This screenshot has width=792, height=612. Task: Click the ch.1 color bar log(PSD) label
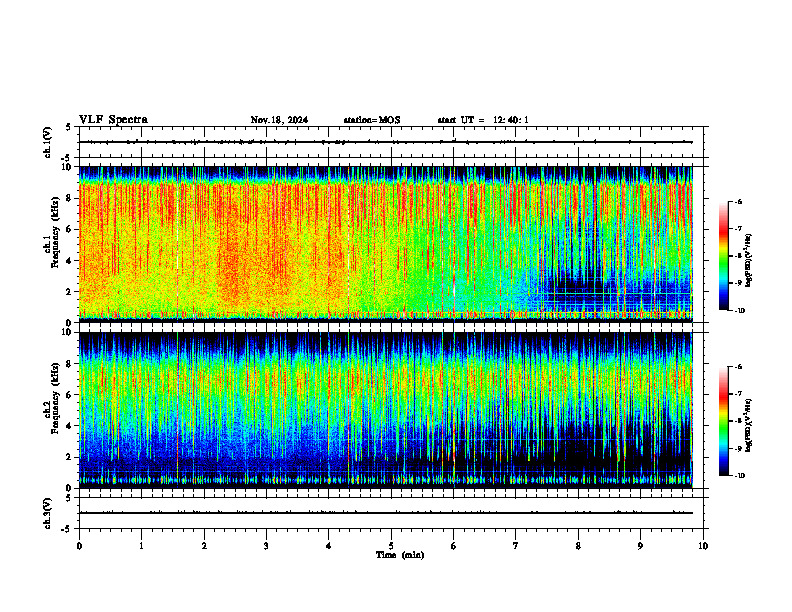(749, 261)
